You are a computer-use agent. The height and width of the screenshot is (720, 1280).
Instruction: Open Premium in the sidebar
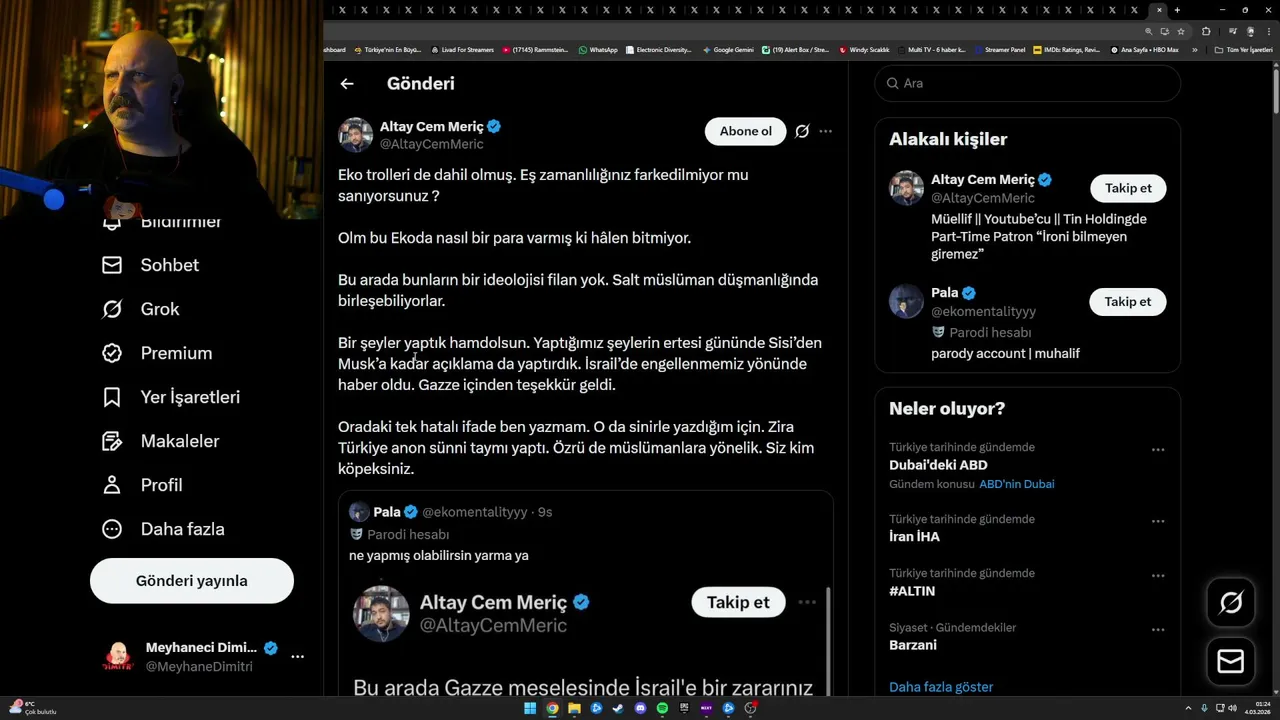click(x=158, y=353)
